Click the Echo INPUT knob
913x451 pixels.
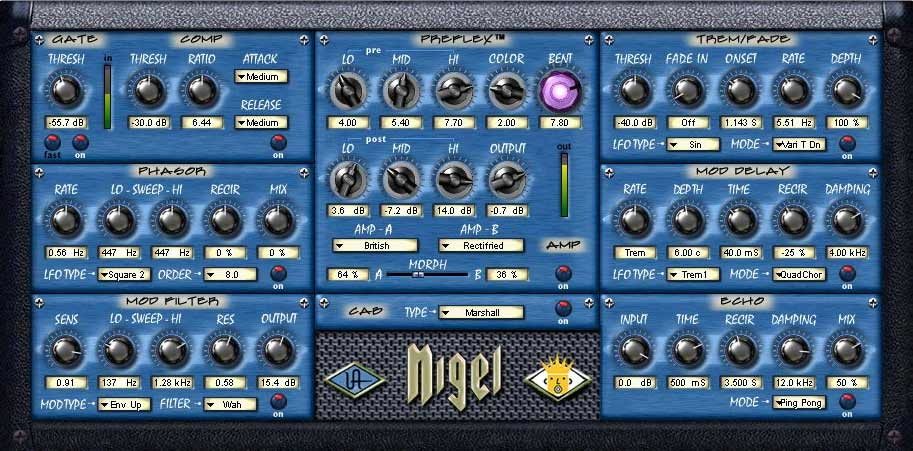pyautogui.click(x=635, y=351)
